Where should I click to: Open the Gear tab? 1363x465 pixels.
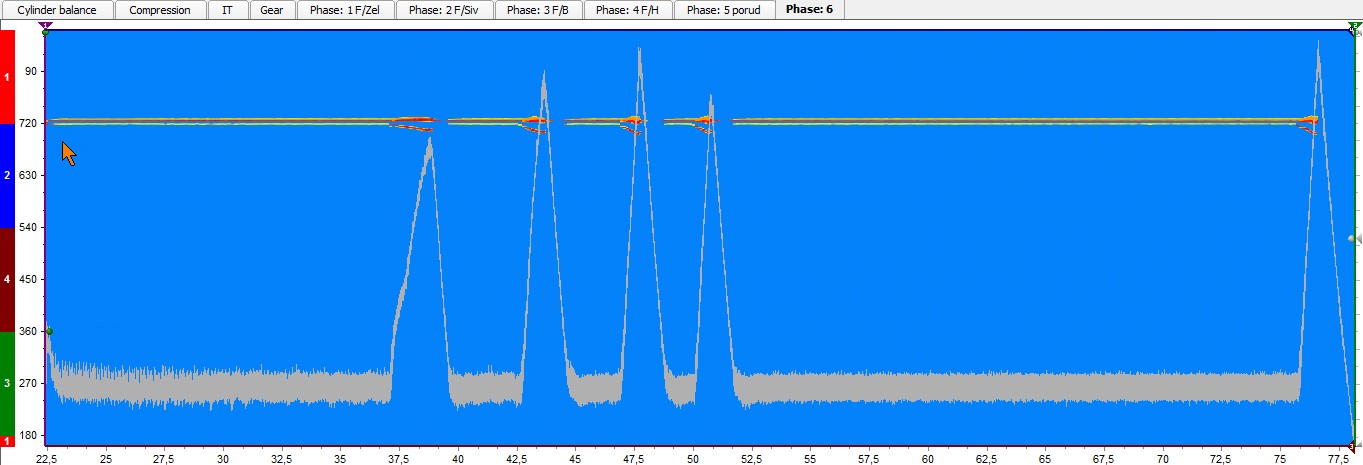coord(271,10)
